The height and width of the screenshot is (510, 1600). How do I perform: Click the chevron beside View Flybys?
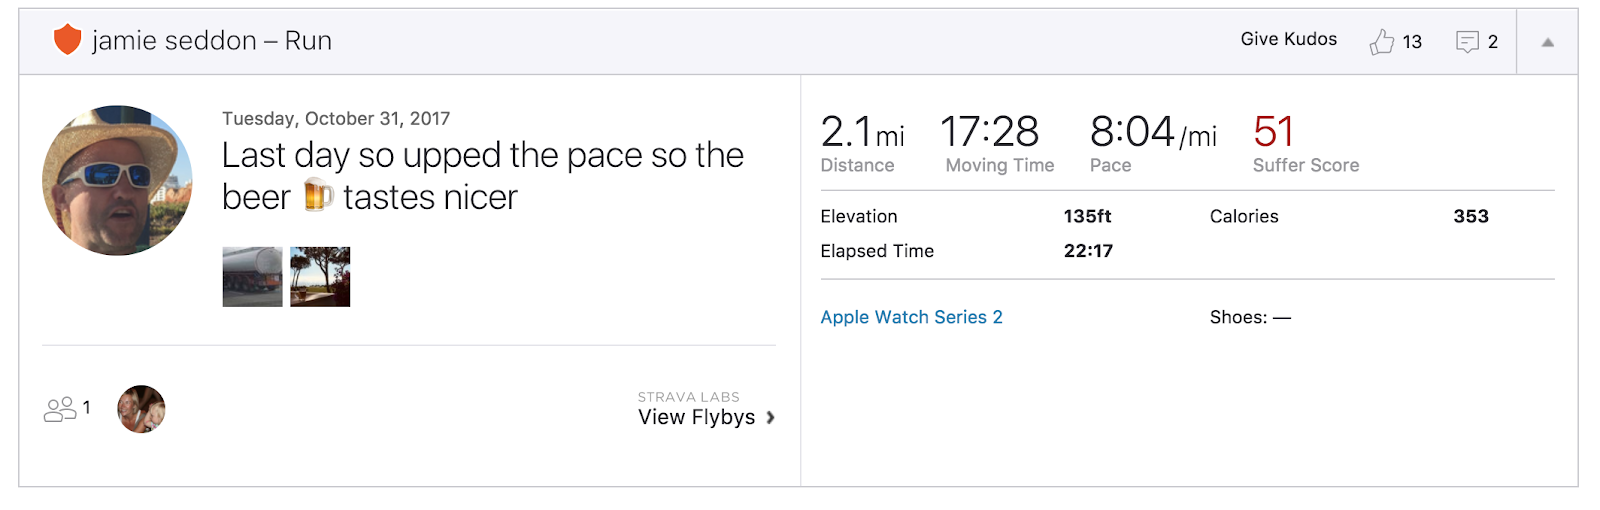(770, 418)
